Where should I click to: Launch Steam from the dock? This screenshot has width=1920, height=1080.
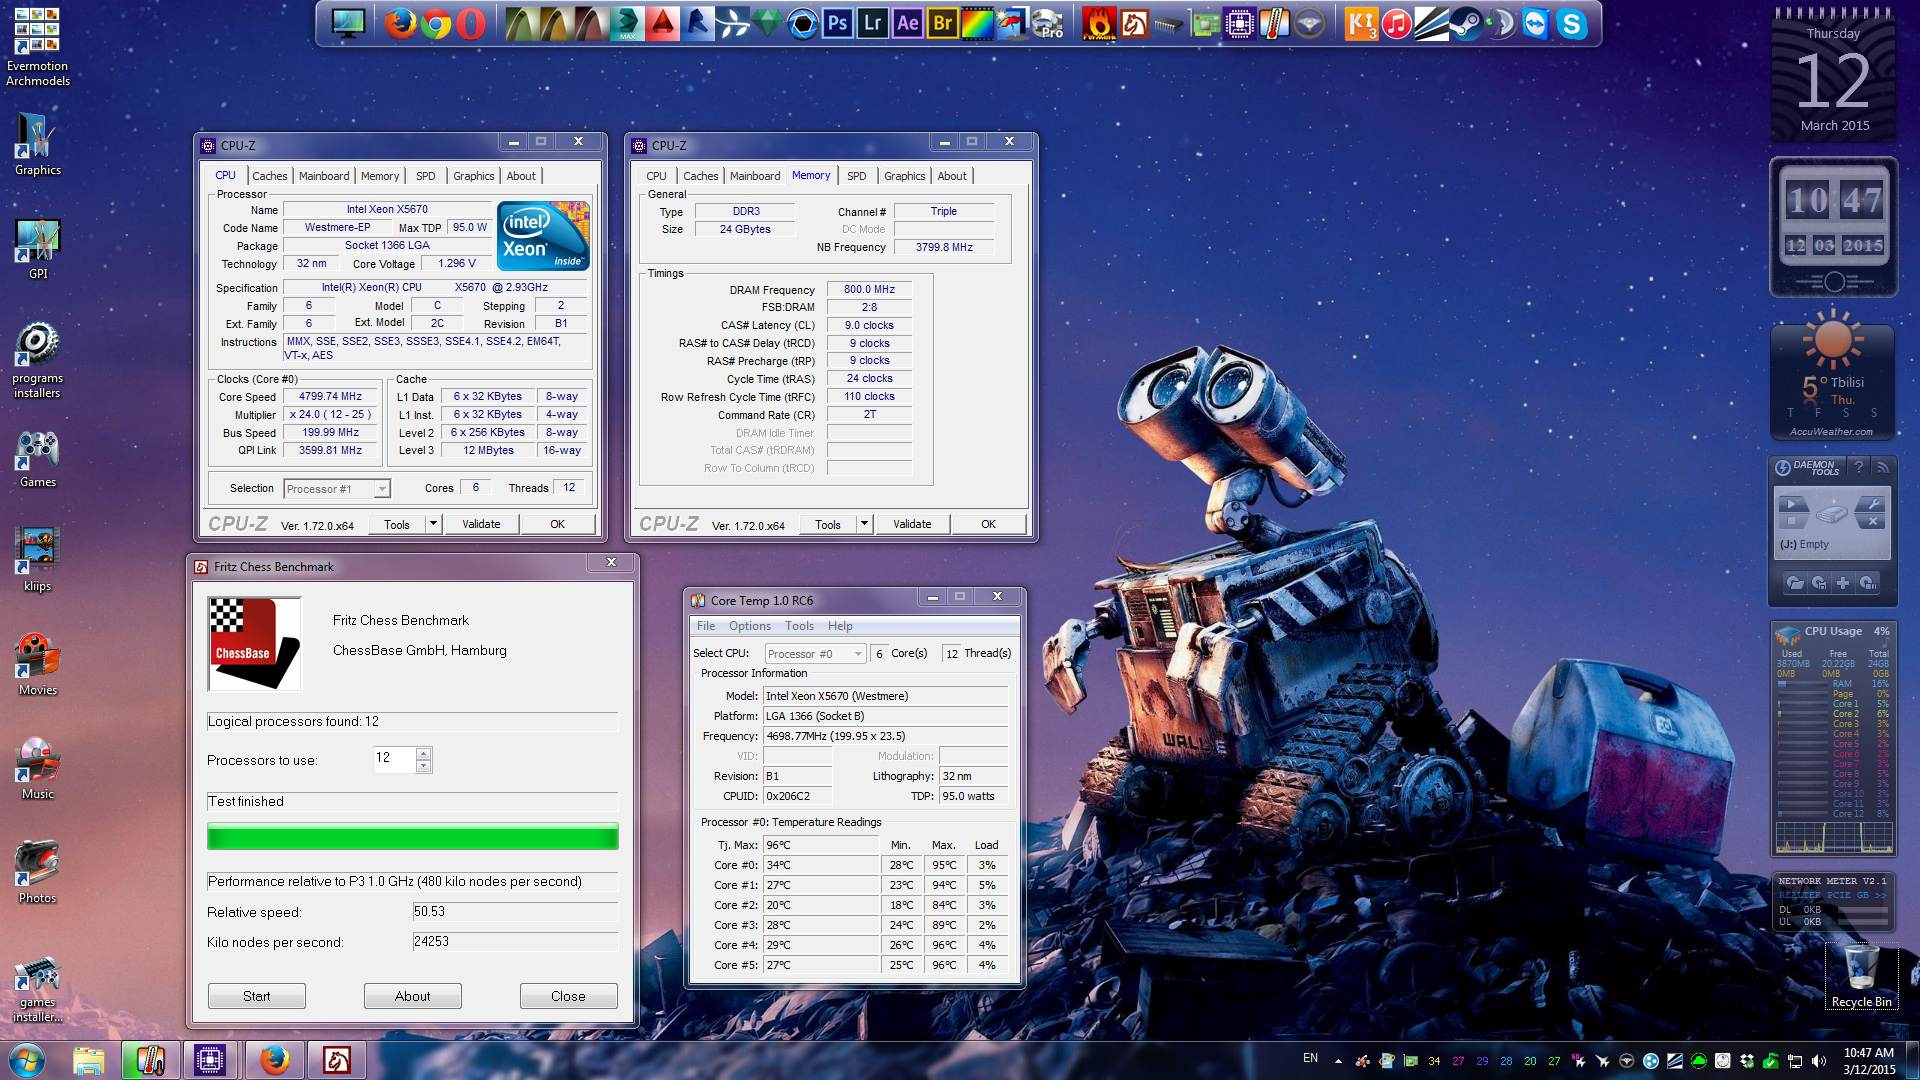pyautogui.click(x=1468, y=24)
